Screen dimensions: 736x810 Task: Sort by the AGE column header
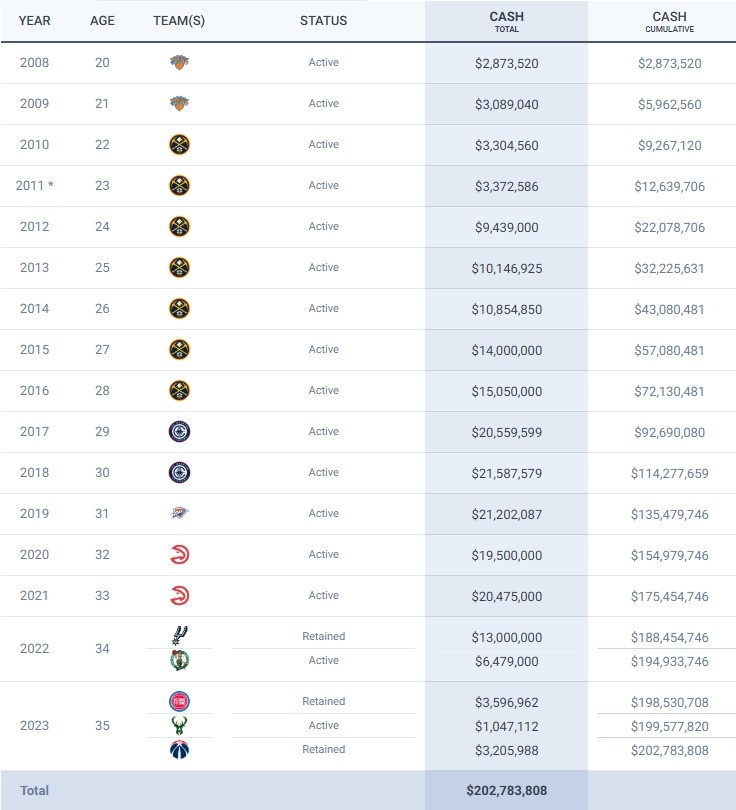pos(103,21)
